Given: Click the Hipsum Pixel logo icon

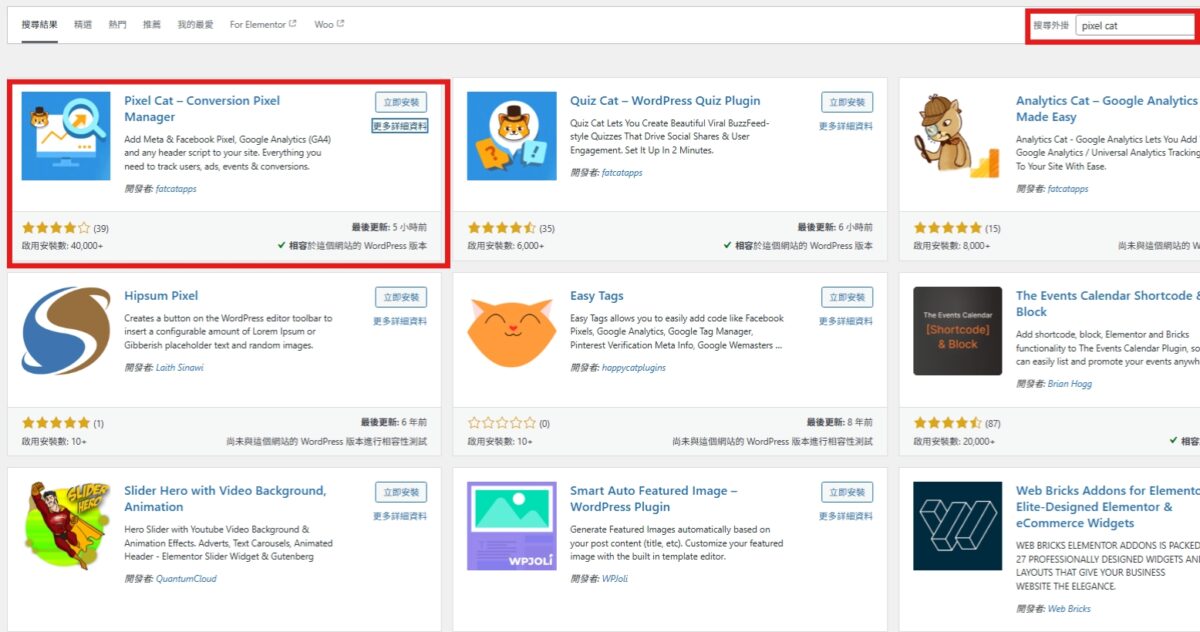Looking at the screenshot, I should 66,331.
